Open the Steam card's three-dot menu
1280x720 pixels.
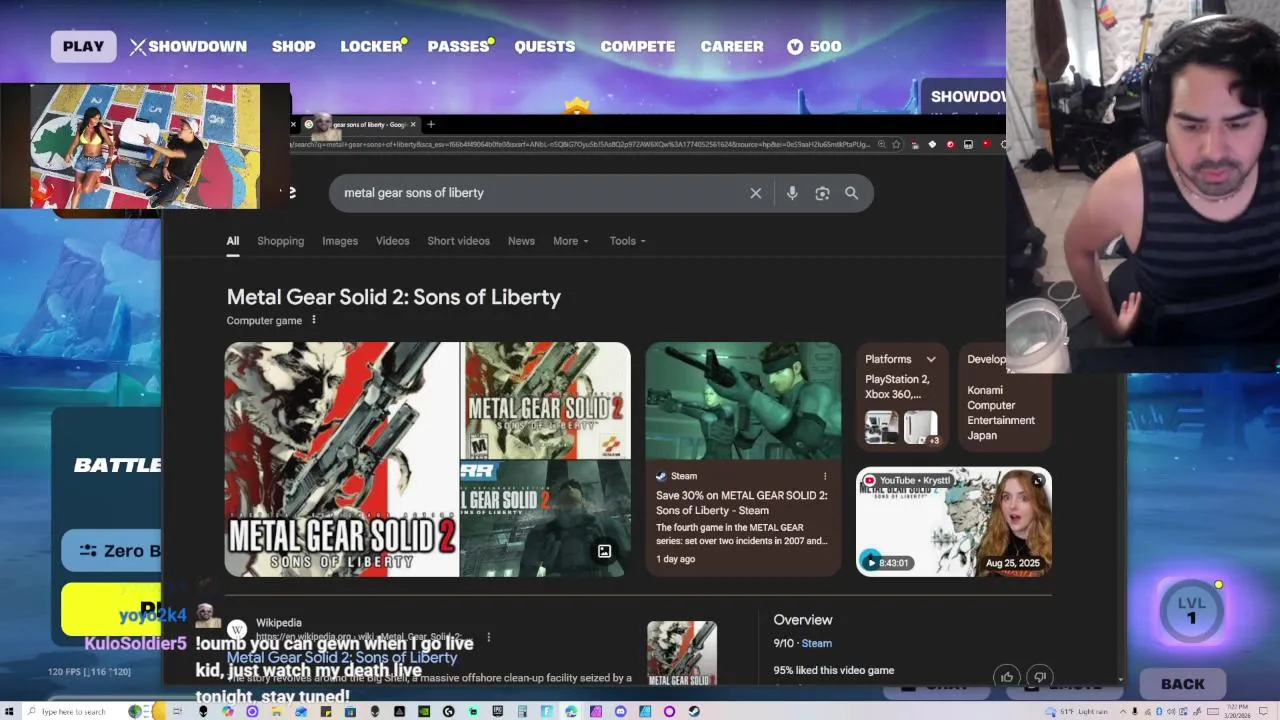[x=825, y=476]
